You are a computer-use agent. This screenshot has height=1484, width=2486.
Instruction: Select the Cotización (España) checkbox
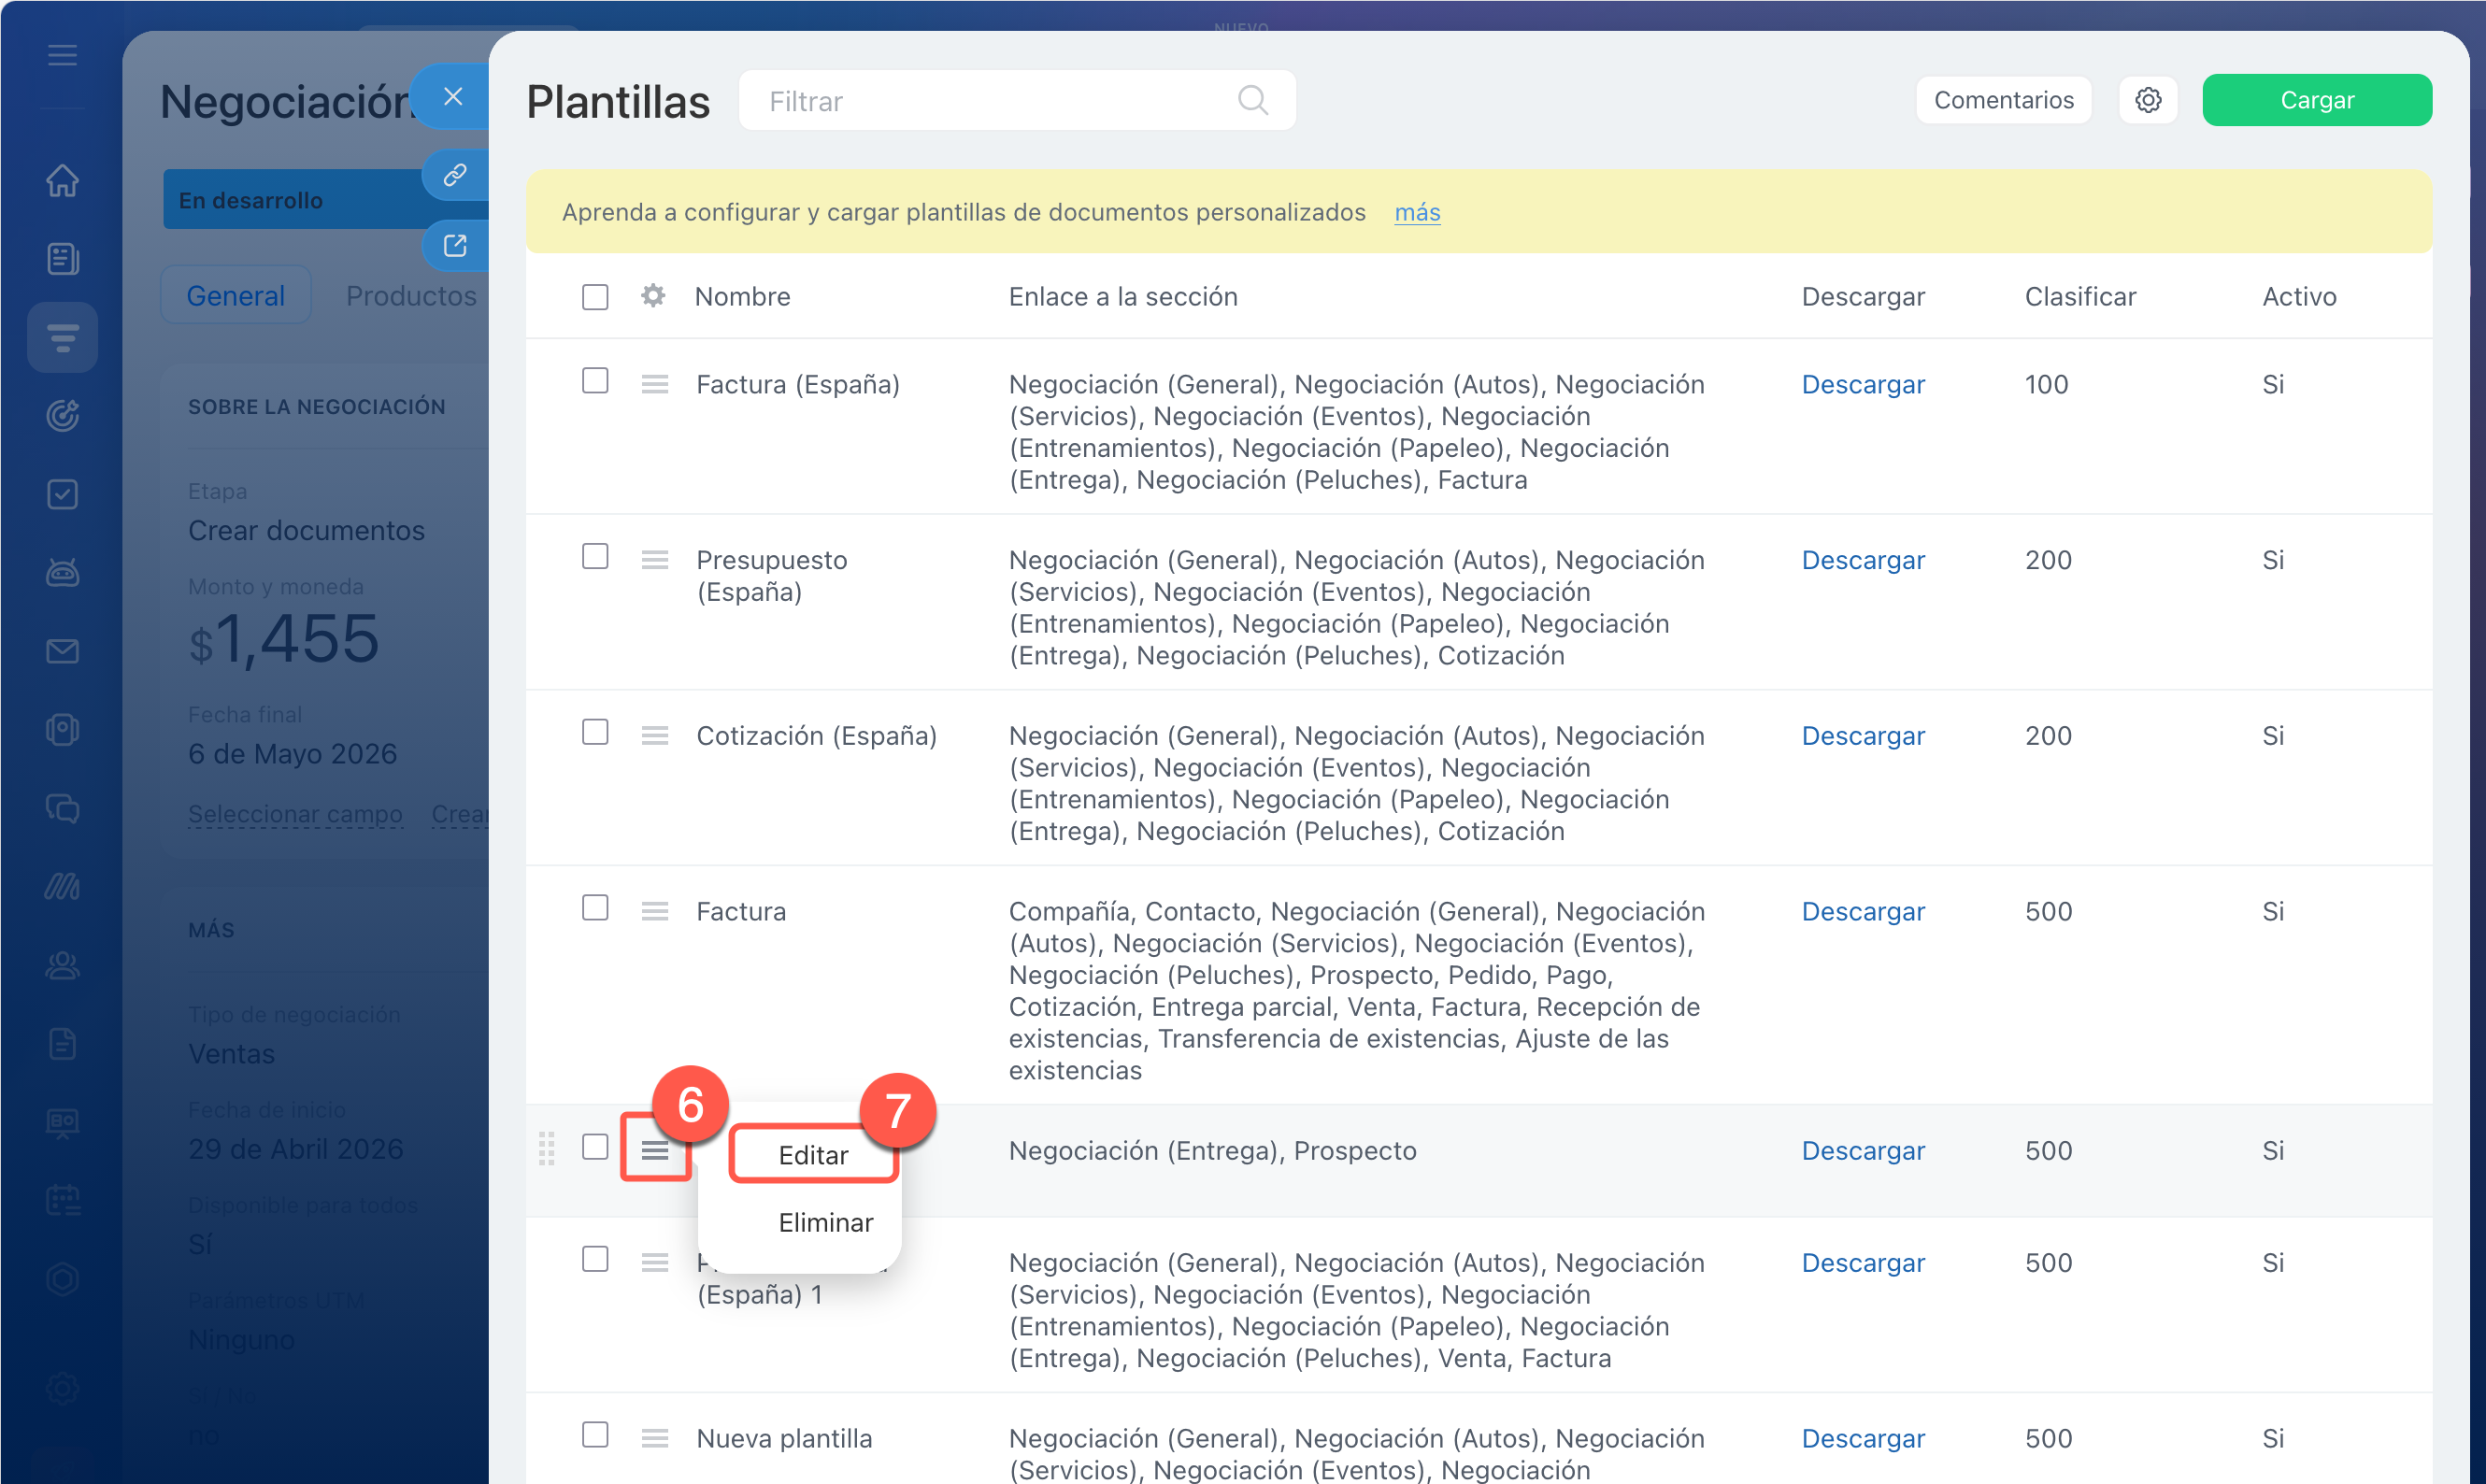595,732
